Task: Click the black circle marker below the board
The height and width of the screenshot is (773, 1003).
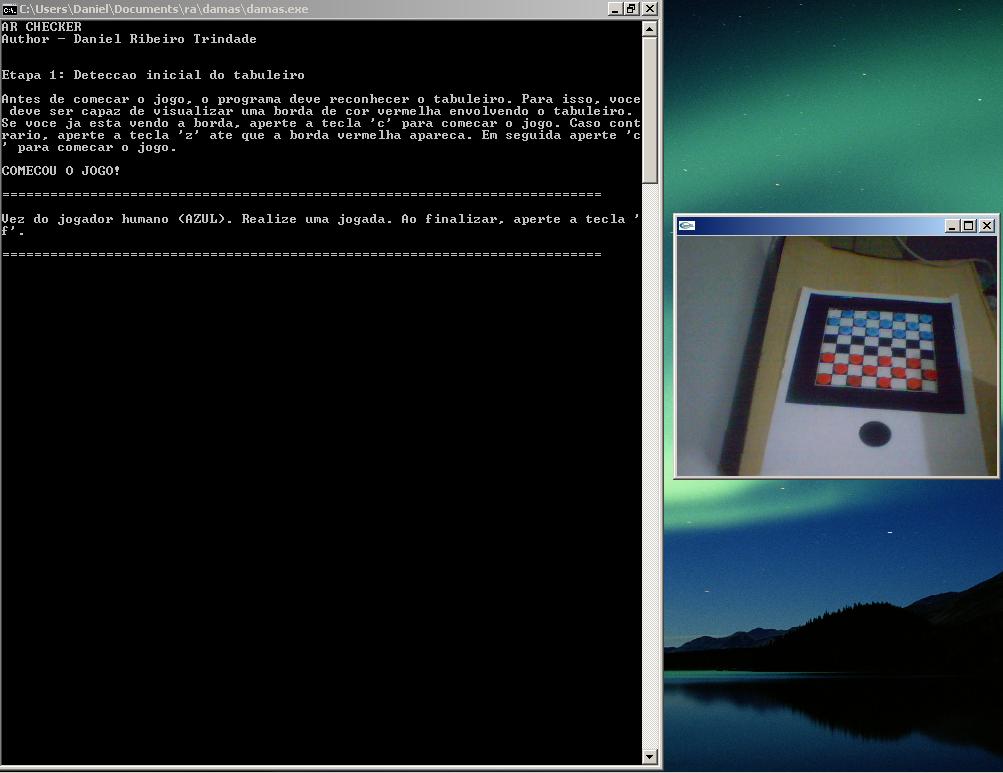Action: click(x=875, y=433)
